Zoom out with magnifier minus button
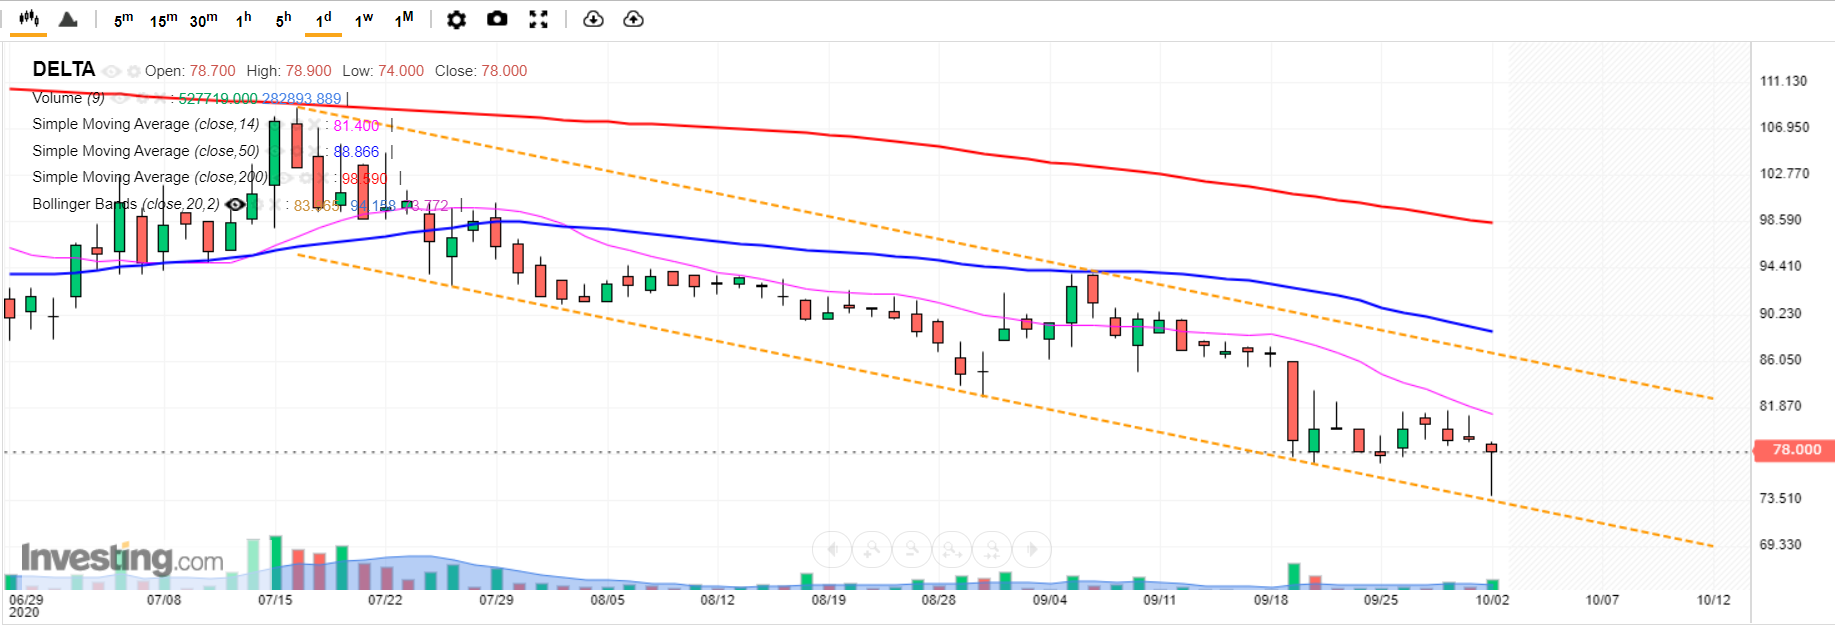Image resolution: width=1835 pixels, height=627 pixels. click(x=912, y=549)
